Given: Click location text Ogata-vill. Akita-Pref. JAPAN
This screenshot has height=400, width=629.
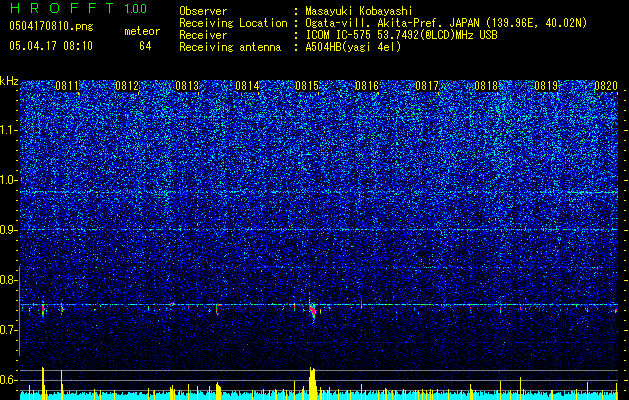Looking at the screenshot, I should 392,24.
